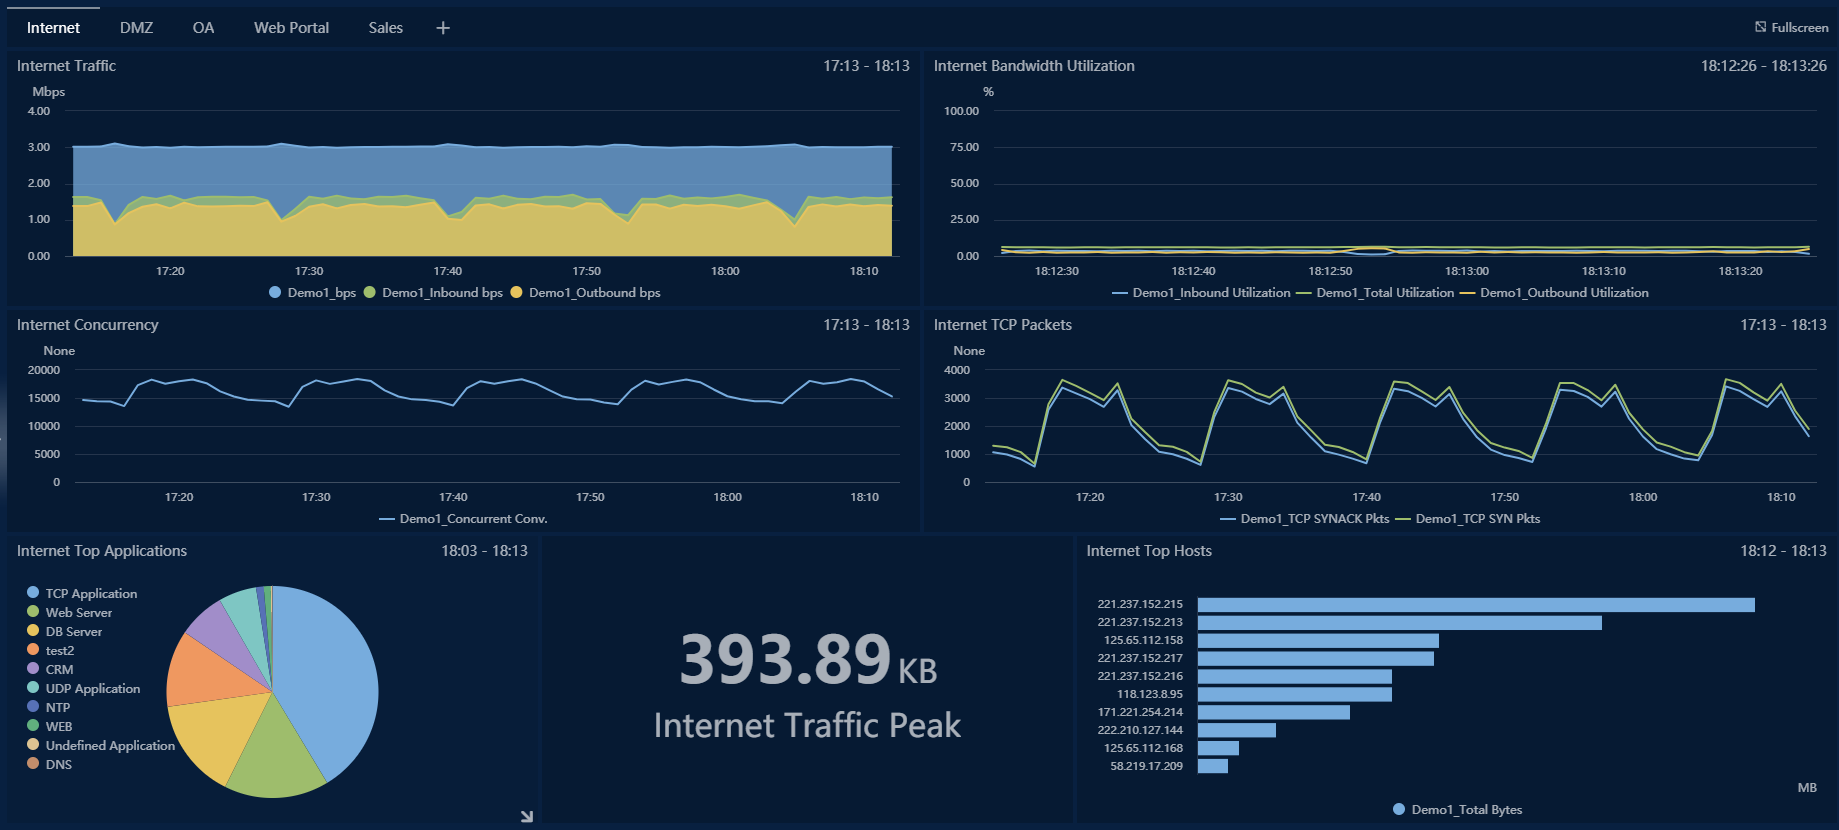
Task: Click NTP legend entry
Action: point(48,707)
